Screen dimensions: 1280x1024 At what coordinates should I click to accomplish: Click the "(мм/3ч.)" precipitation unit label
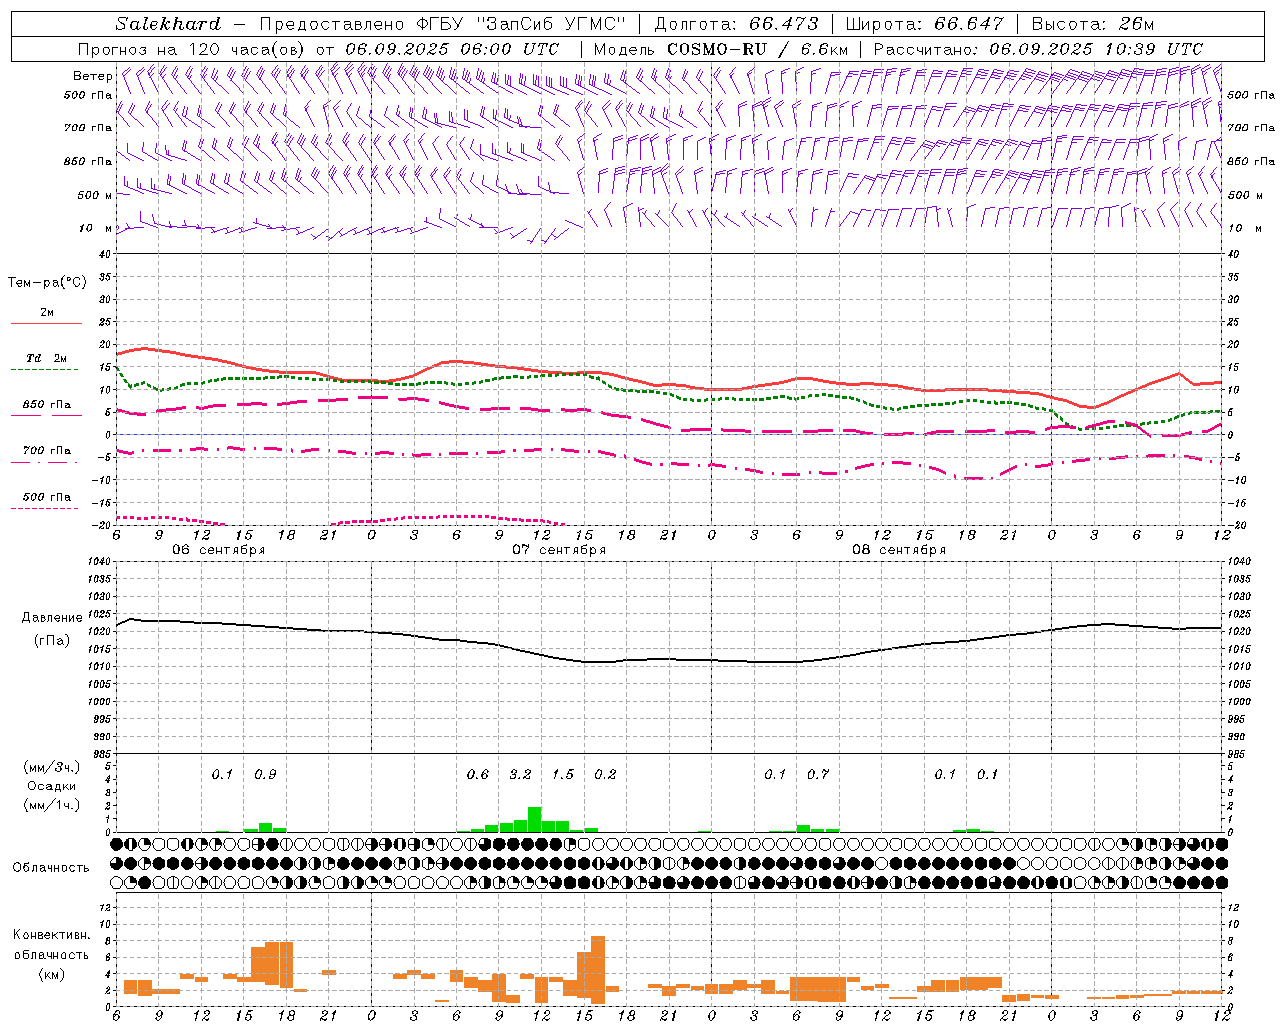(x=51, y=767)
